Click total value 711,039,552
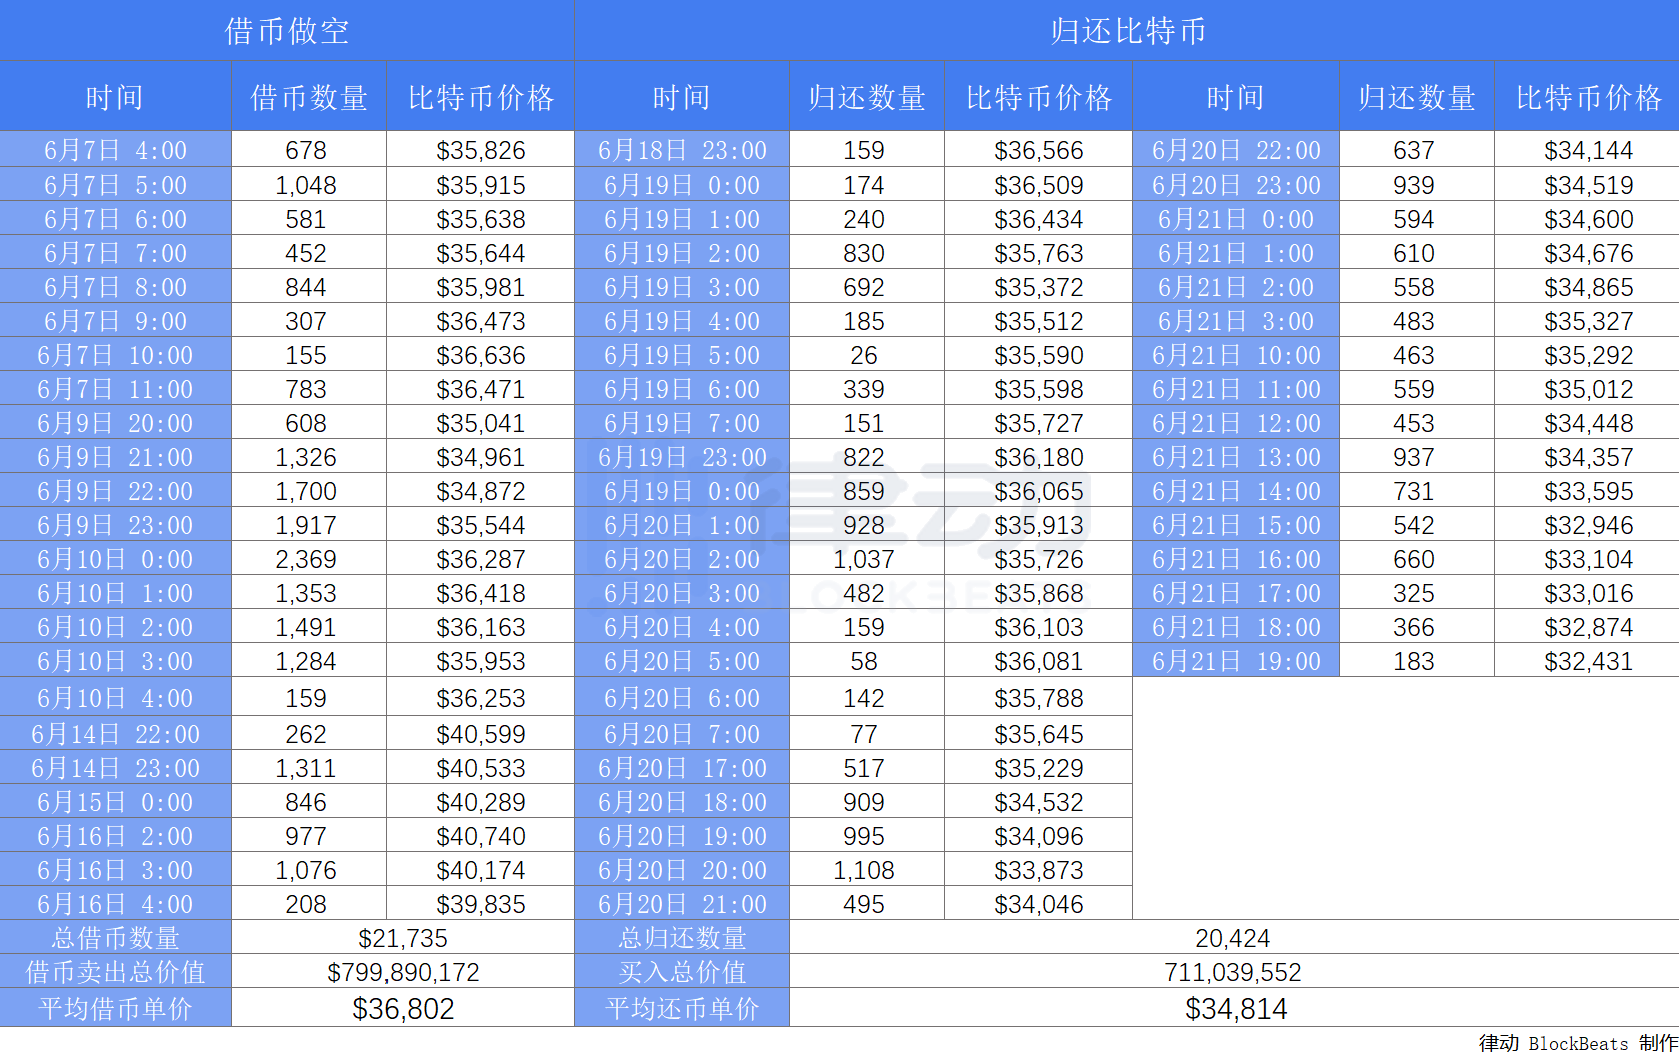The width and height of the screenshot is (1679, 1054). point(1233,972)
